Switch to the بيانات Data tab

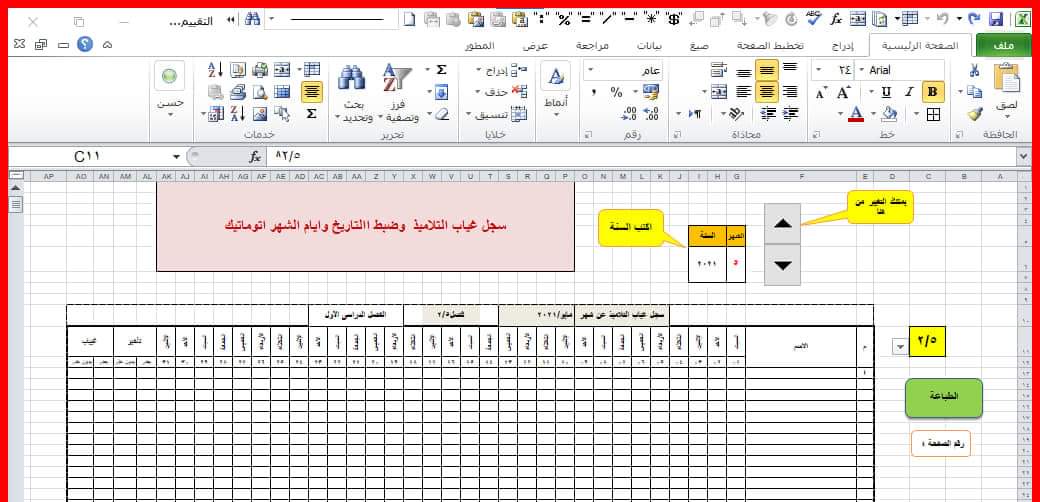coord(649,46)
